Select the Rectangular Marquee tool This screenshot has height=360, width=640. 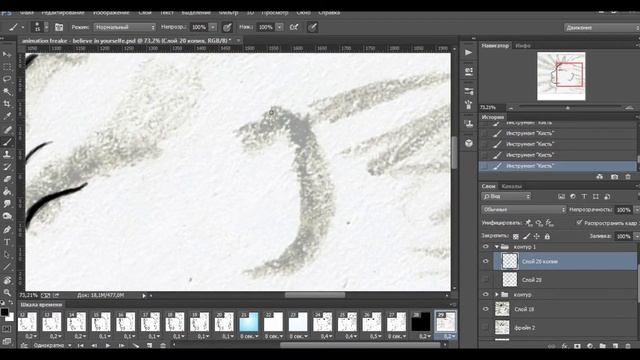tap(7, 67)
